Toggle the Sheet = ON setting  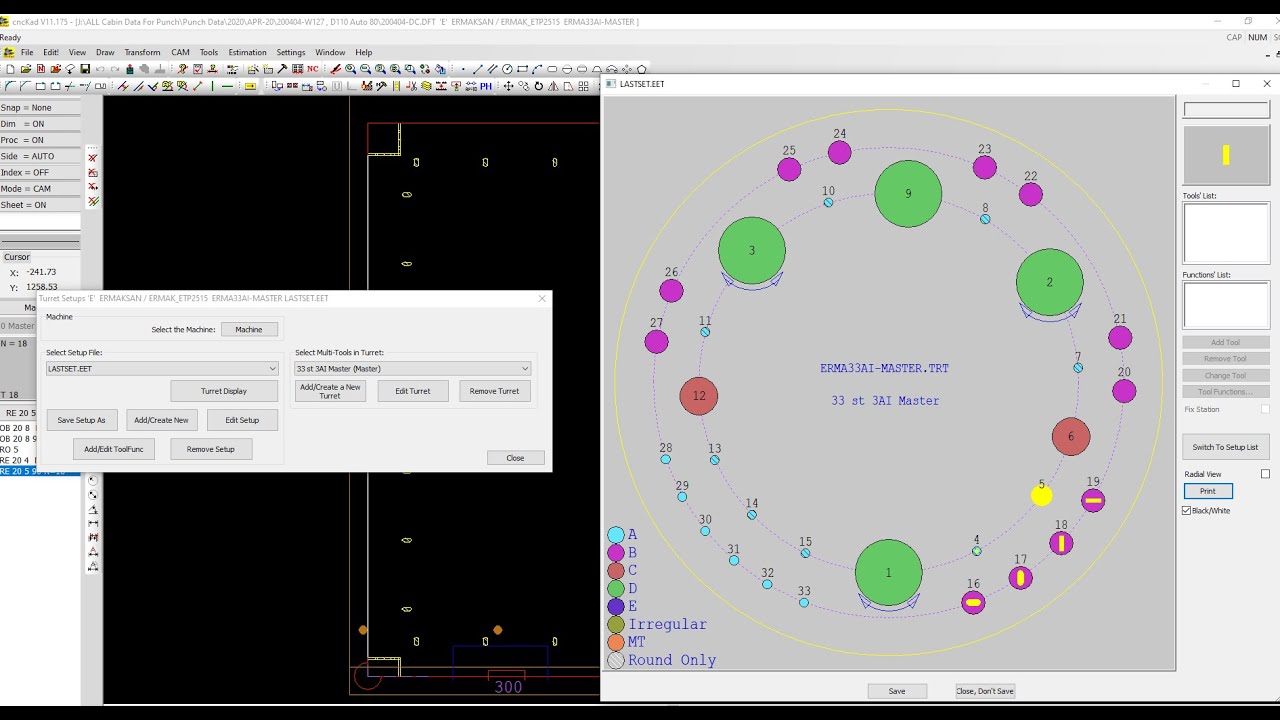pyautogui.click(x=40, y=205)
